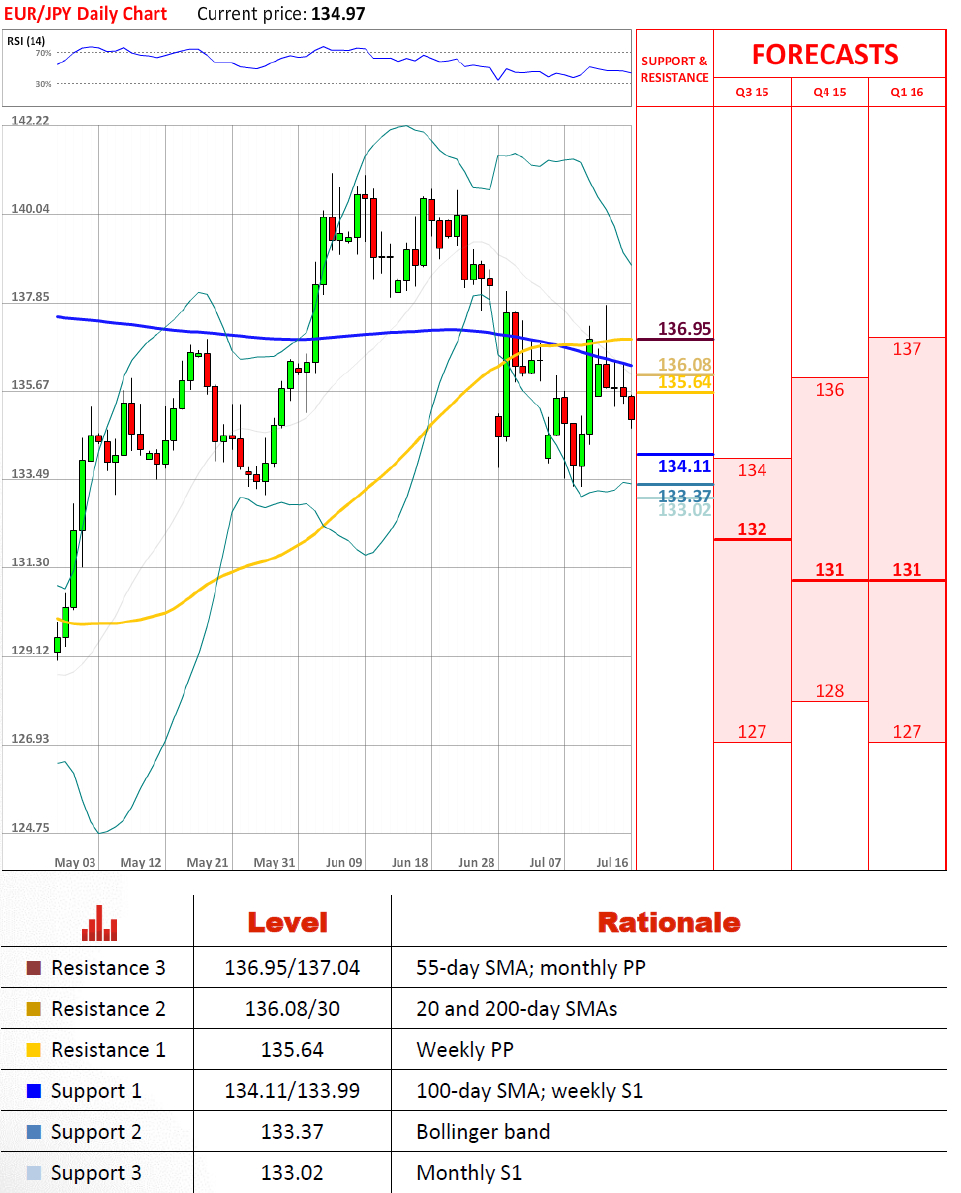Click the 136.95 resistance level label
The image size is (961, 1193).
click(x=685, y=329)
